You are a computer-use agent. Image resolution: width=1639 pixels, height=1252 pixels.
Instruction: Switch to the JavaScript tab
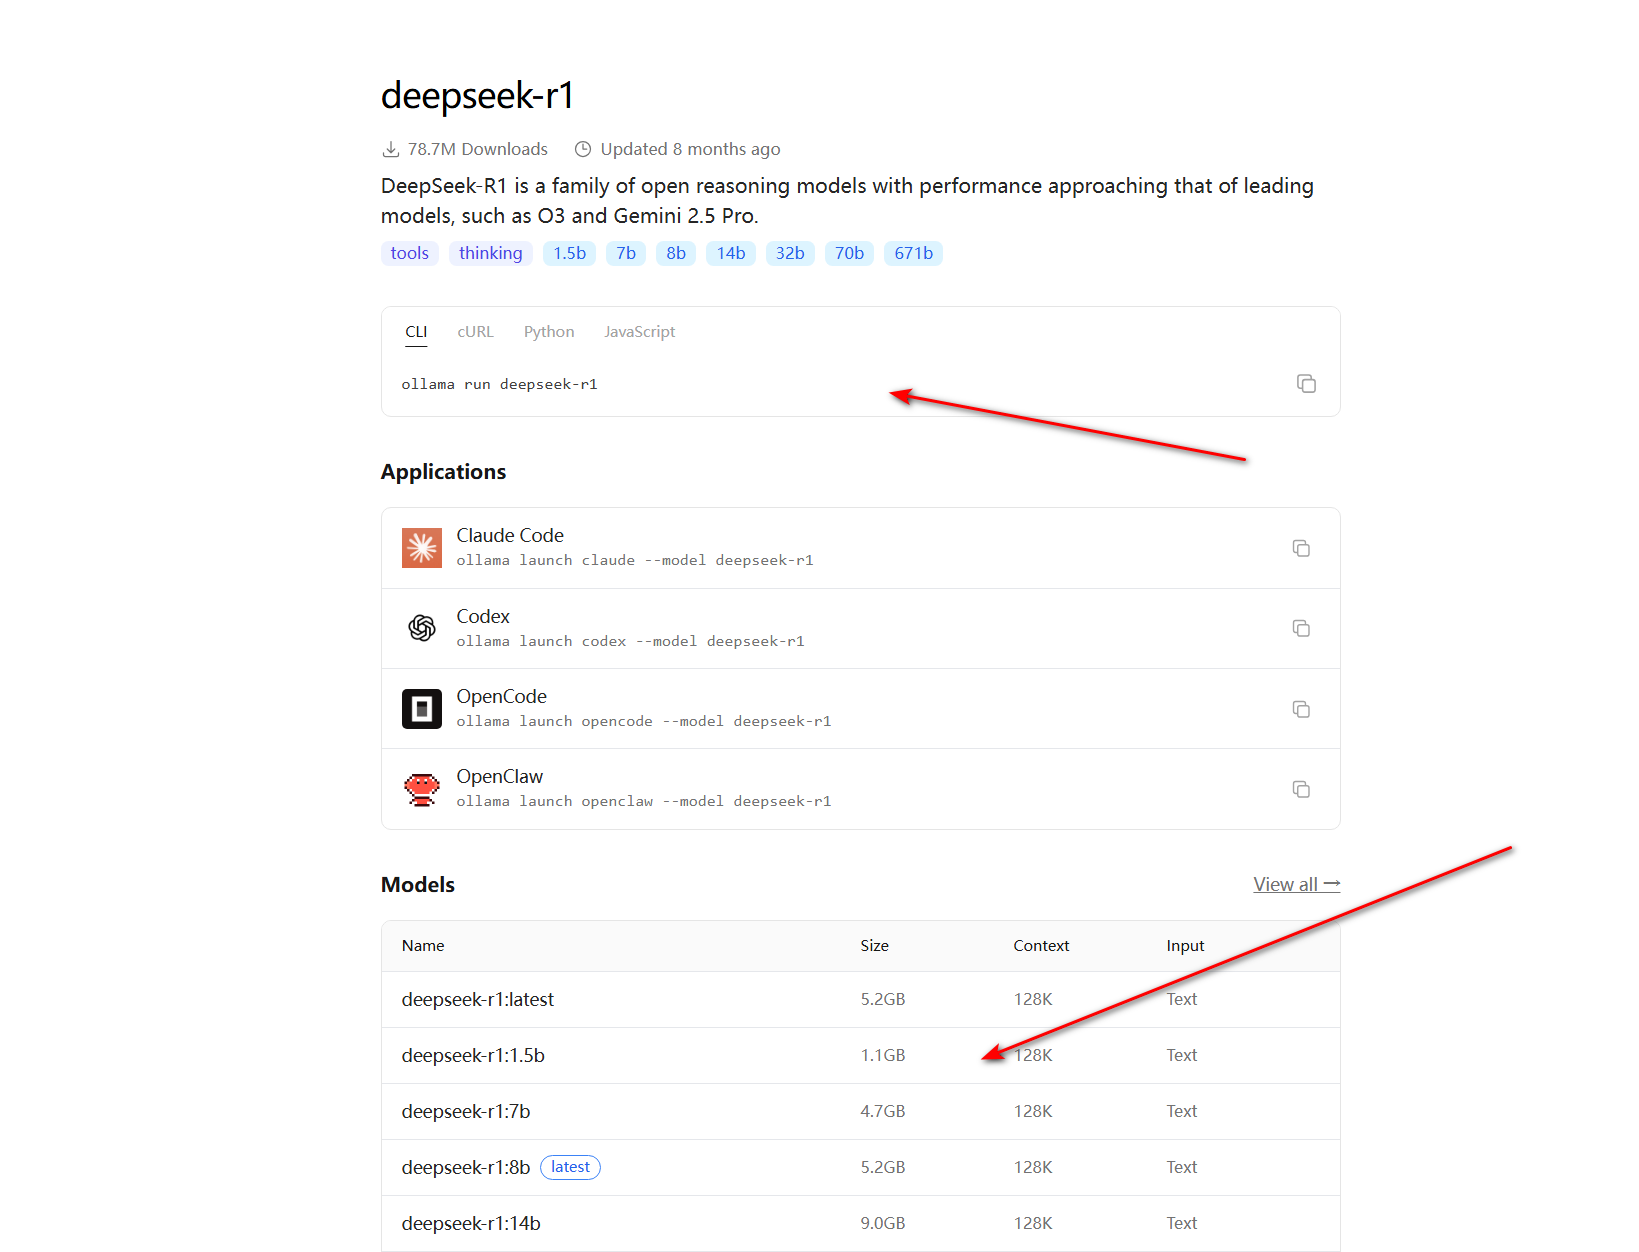640,332
